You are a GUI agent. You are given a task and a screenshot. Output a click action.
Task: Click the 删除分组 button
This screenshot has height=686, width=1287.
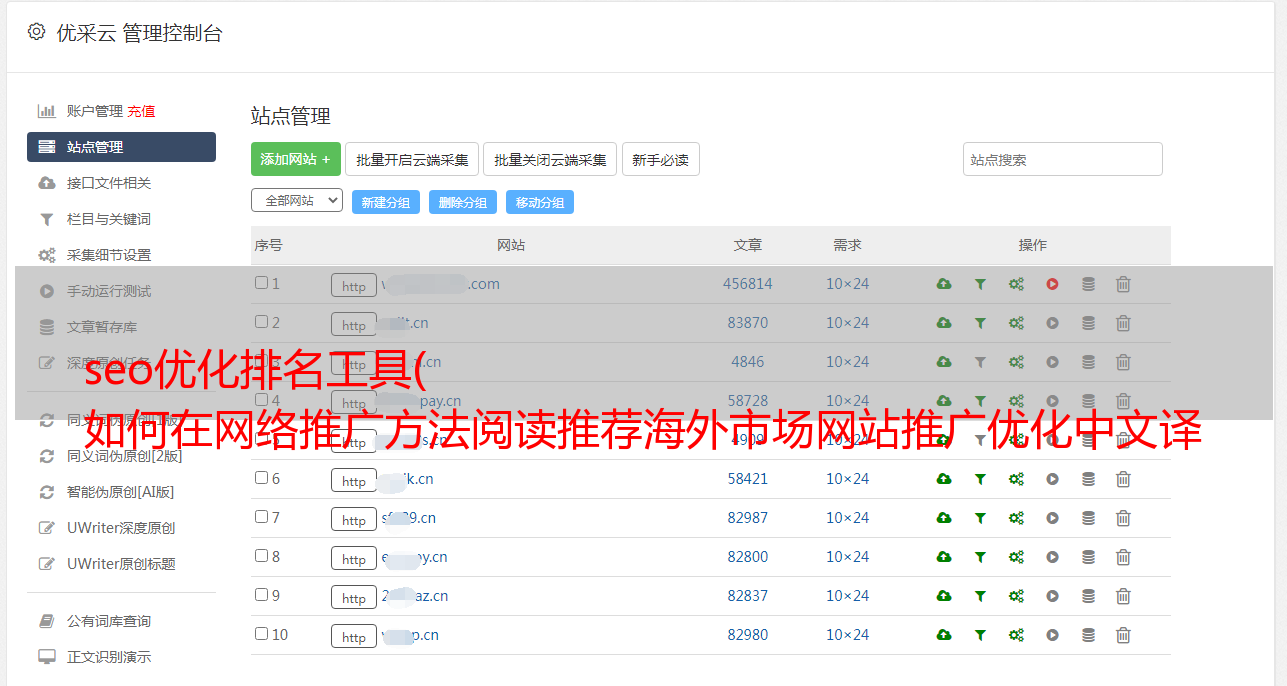pos(463,202)
